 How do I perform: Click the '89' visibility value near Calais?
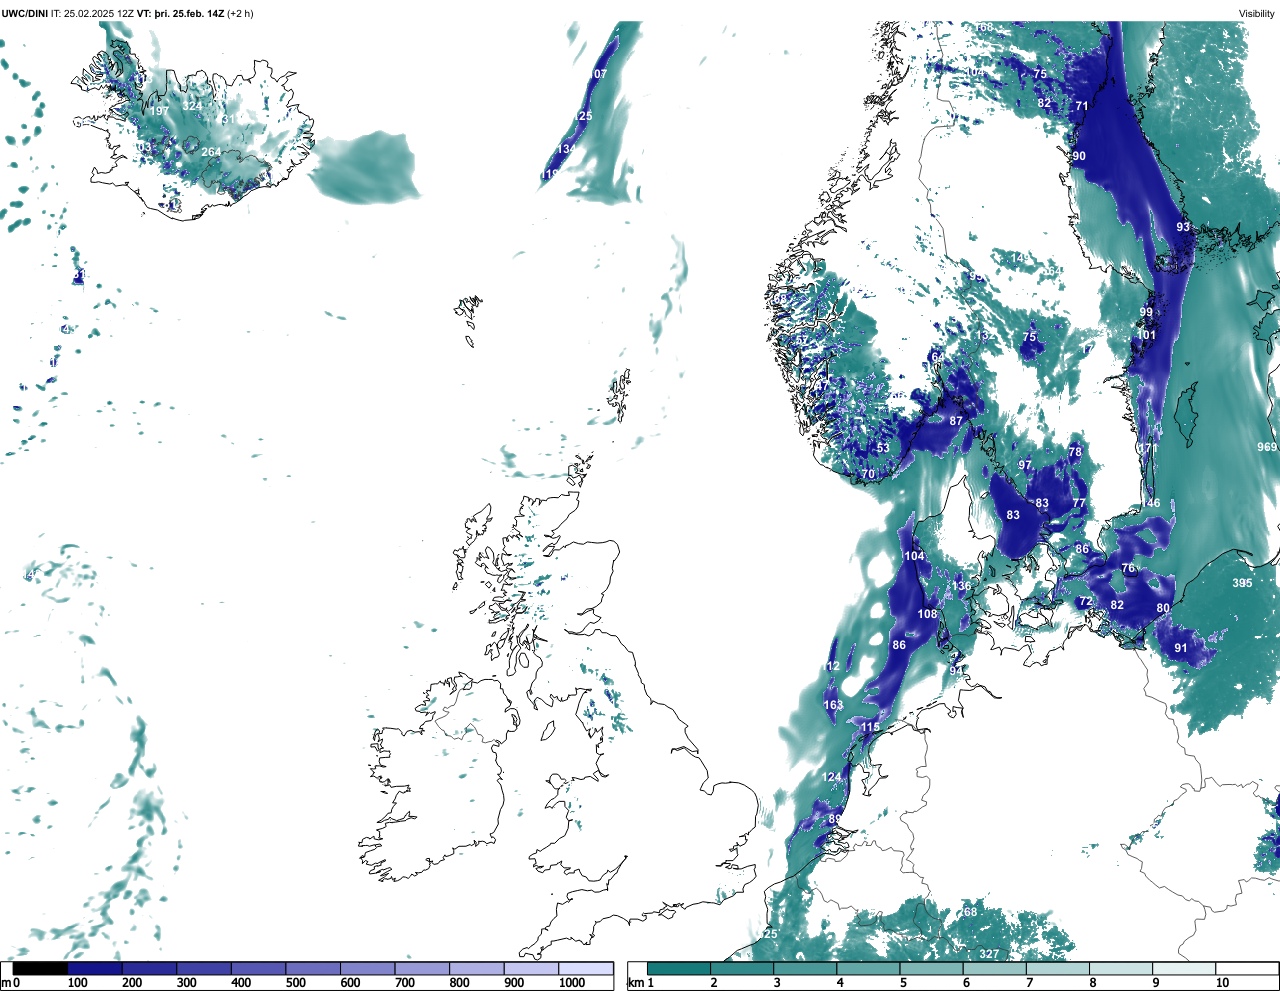click(835, 819)
